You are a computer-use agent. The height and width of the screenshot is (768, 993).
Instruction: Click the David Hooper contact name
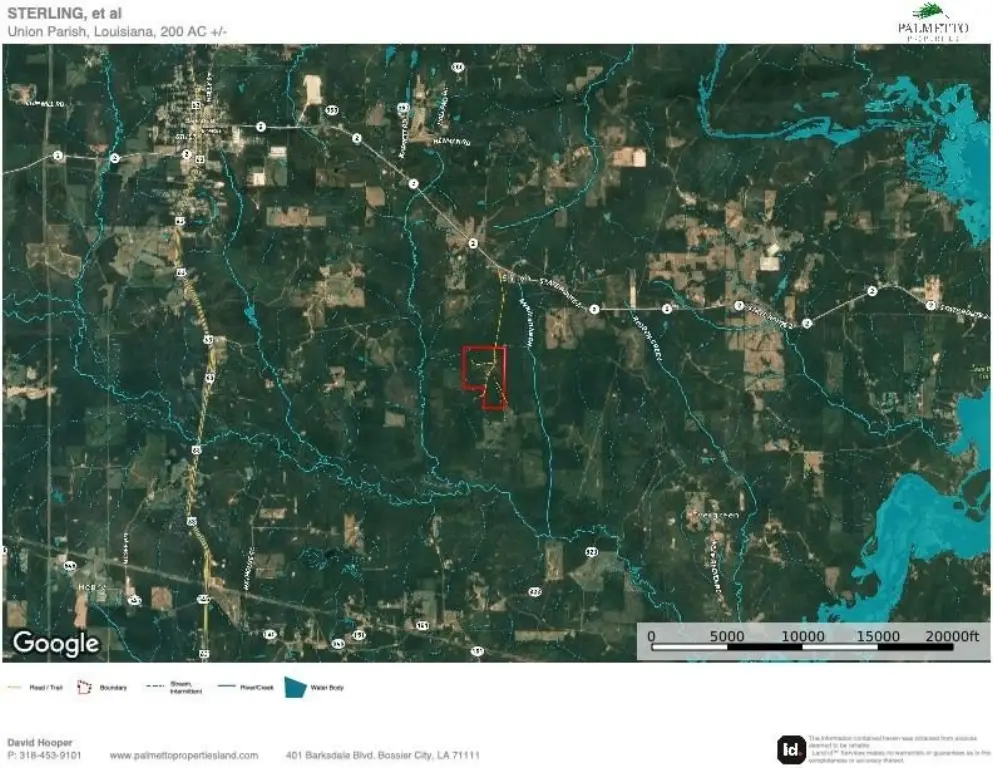point(40,743)
